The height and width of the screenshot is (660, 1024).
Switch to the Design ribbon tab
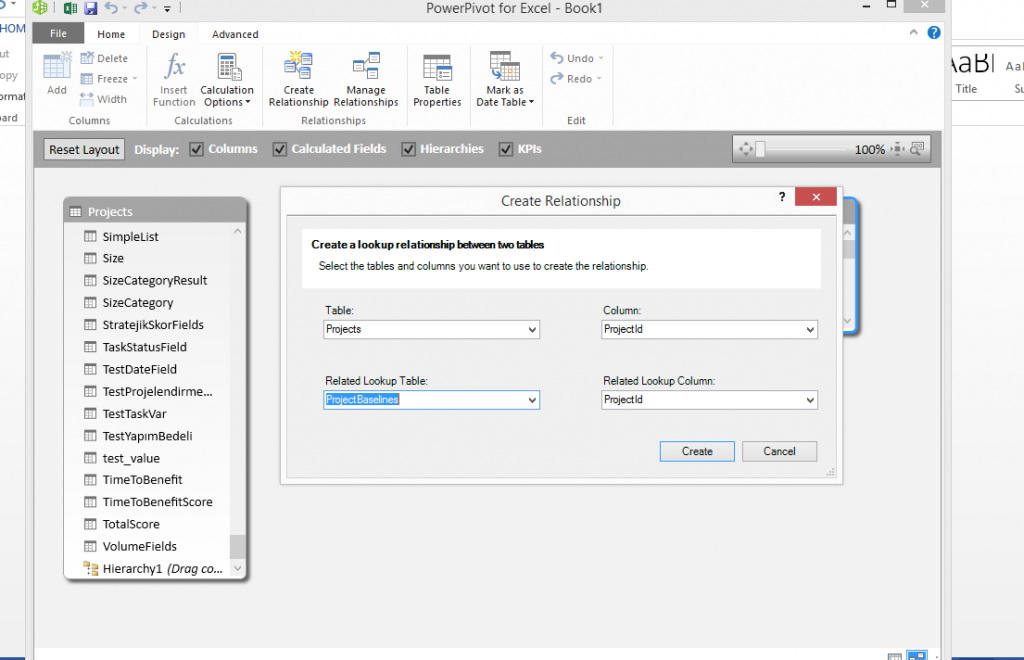click(x=168, y=34)
